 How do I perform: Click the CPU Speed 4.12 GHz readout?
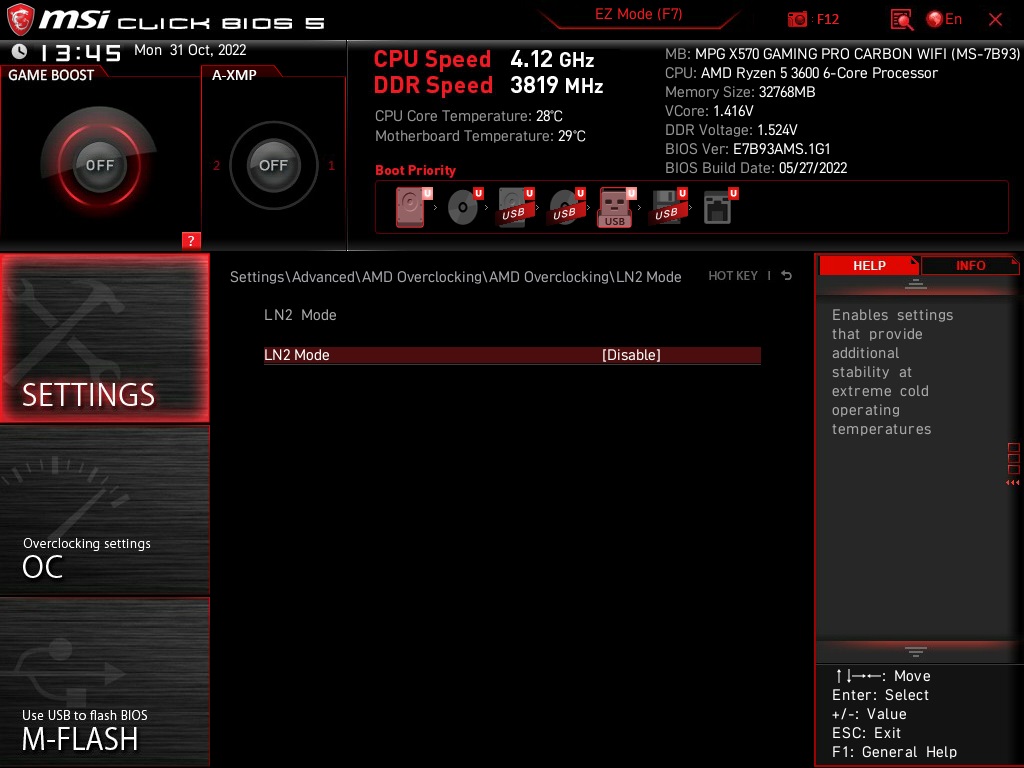click(x=484, y=59)
